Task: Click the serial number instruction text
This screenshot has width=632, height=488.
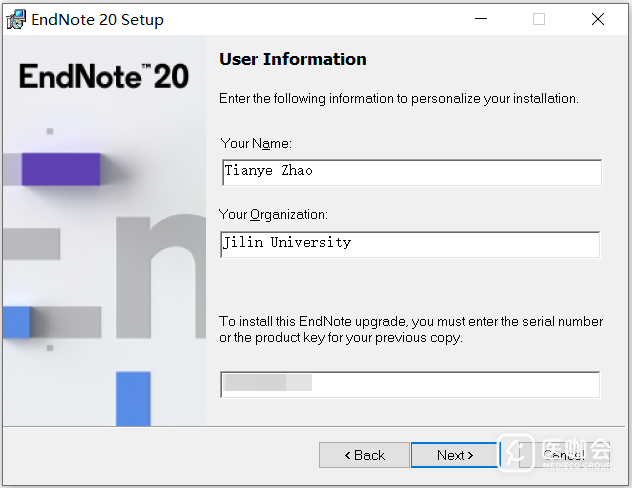Action: pyautogui.click(x=411, y=329)
